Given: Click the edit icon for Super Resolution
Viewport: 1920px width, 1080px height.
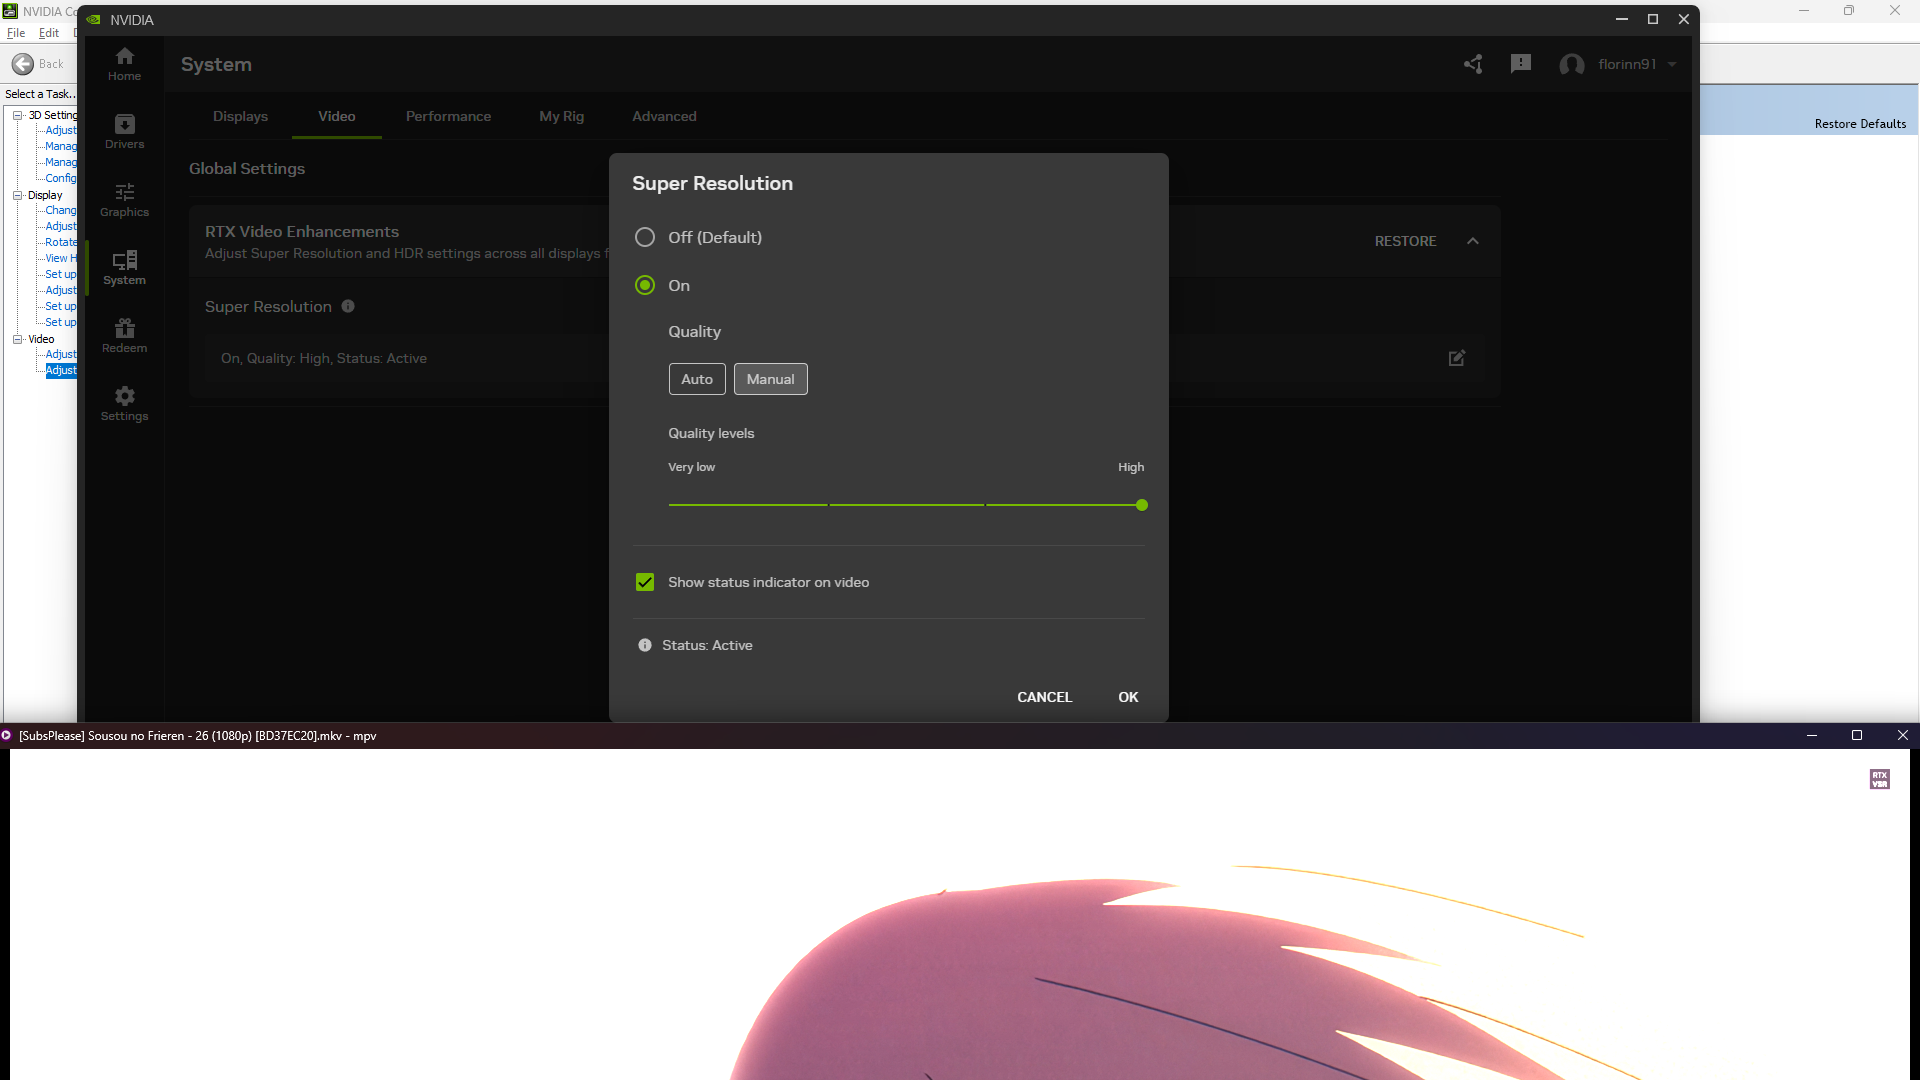Looking at the screenshot, I should pos(1457,358).
